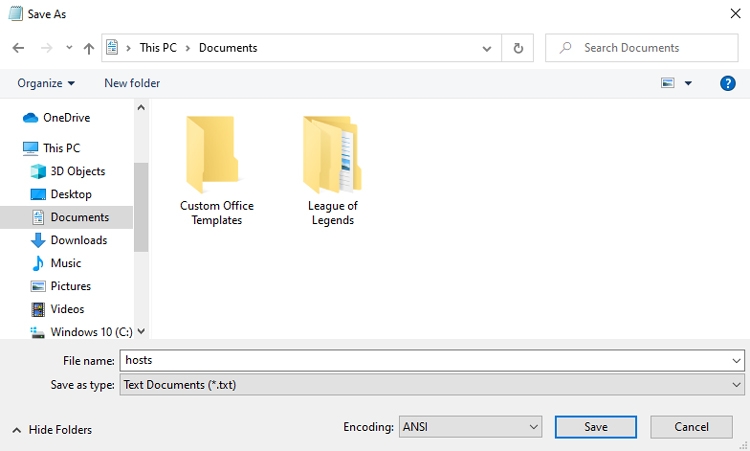Screen dimensions: 750x451
Task: Expand the chevron after This PC breadcrumb
Action: coord(188,48)
